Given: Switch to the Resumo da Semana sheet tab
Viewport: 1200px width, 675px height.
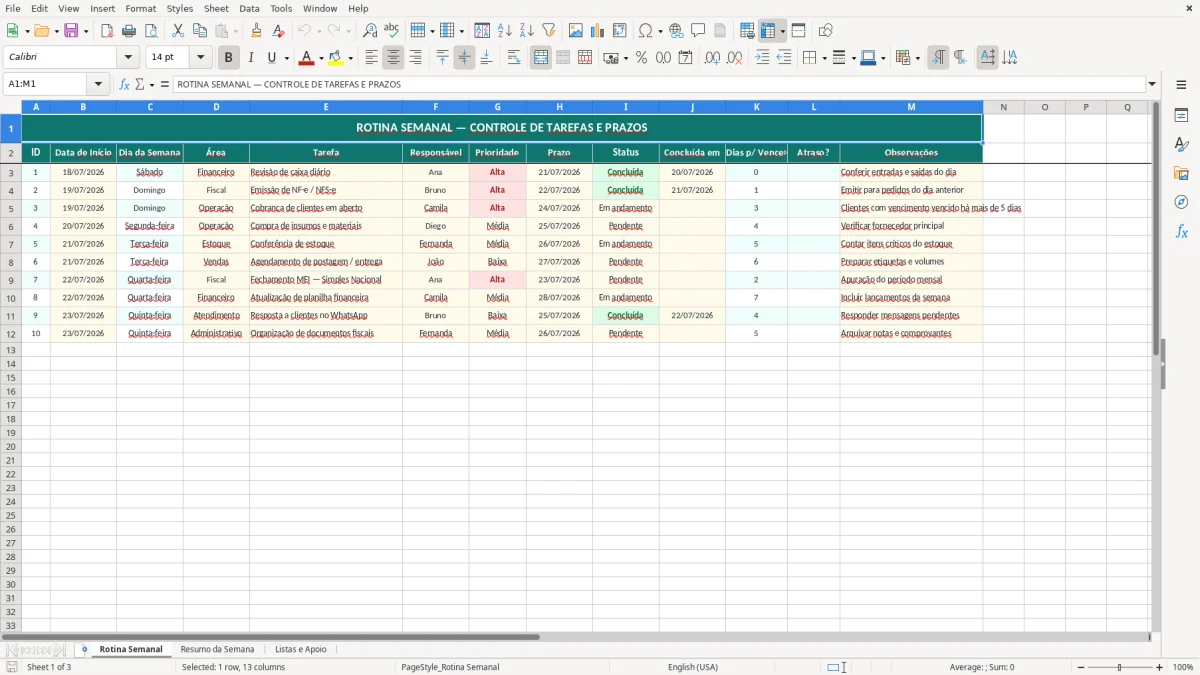Looking at the screenshot, I should pyautogui.click(x=217, y=649).
